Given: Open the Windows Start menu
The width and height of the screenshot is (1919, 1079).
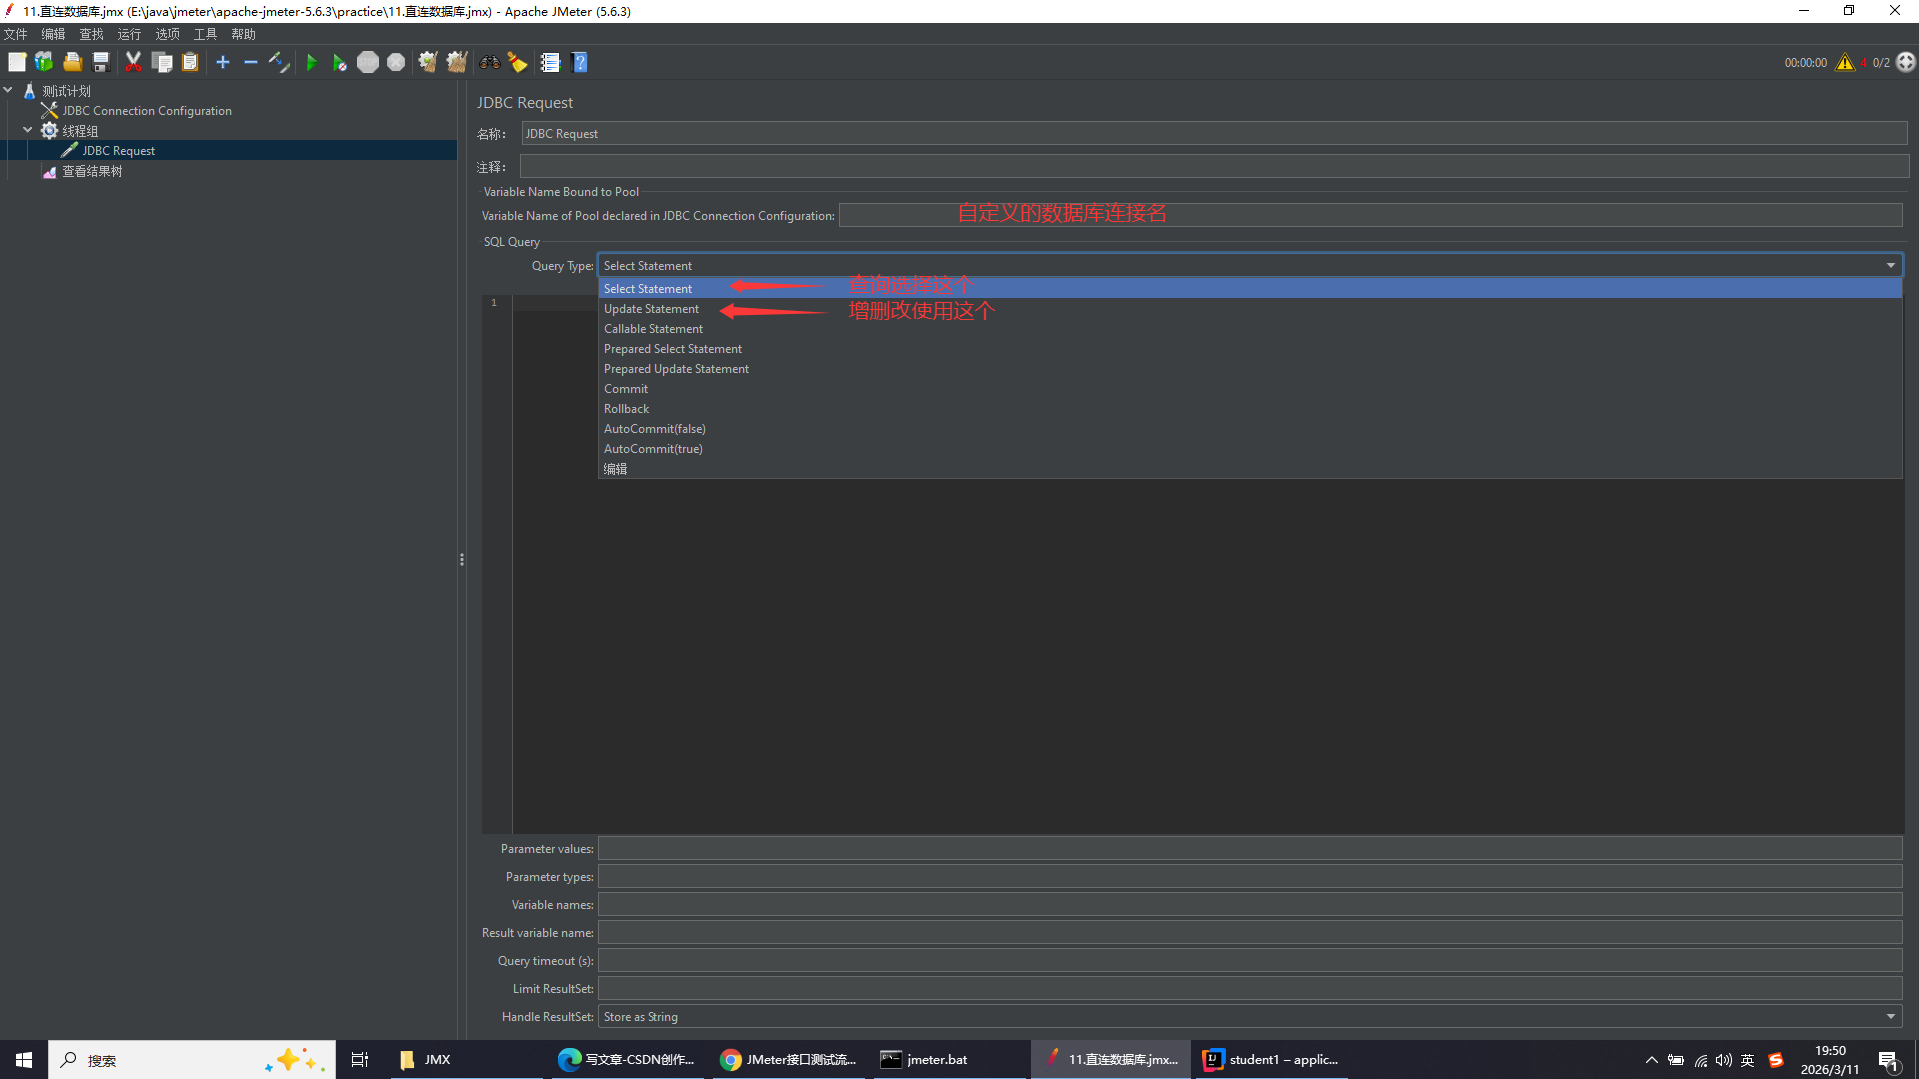Looking at the screenshot, I should tap(24, 1059).
